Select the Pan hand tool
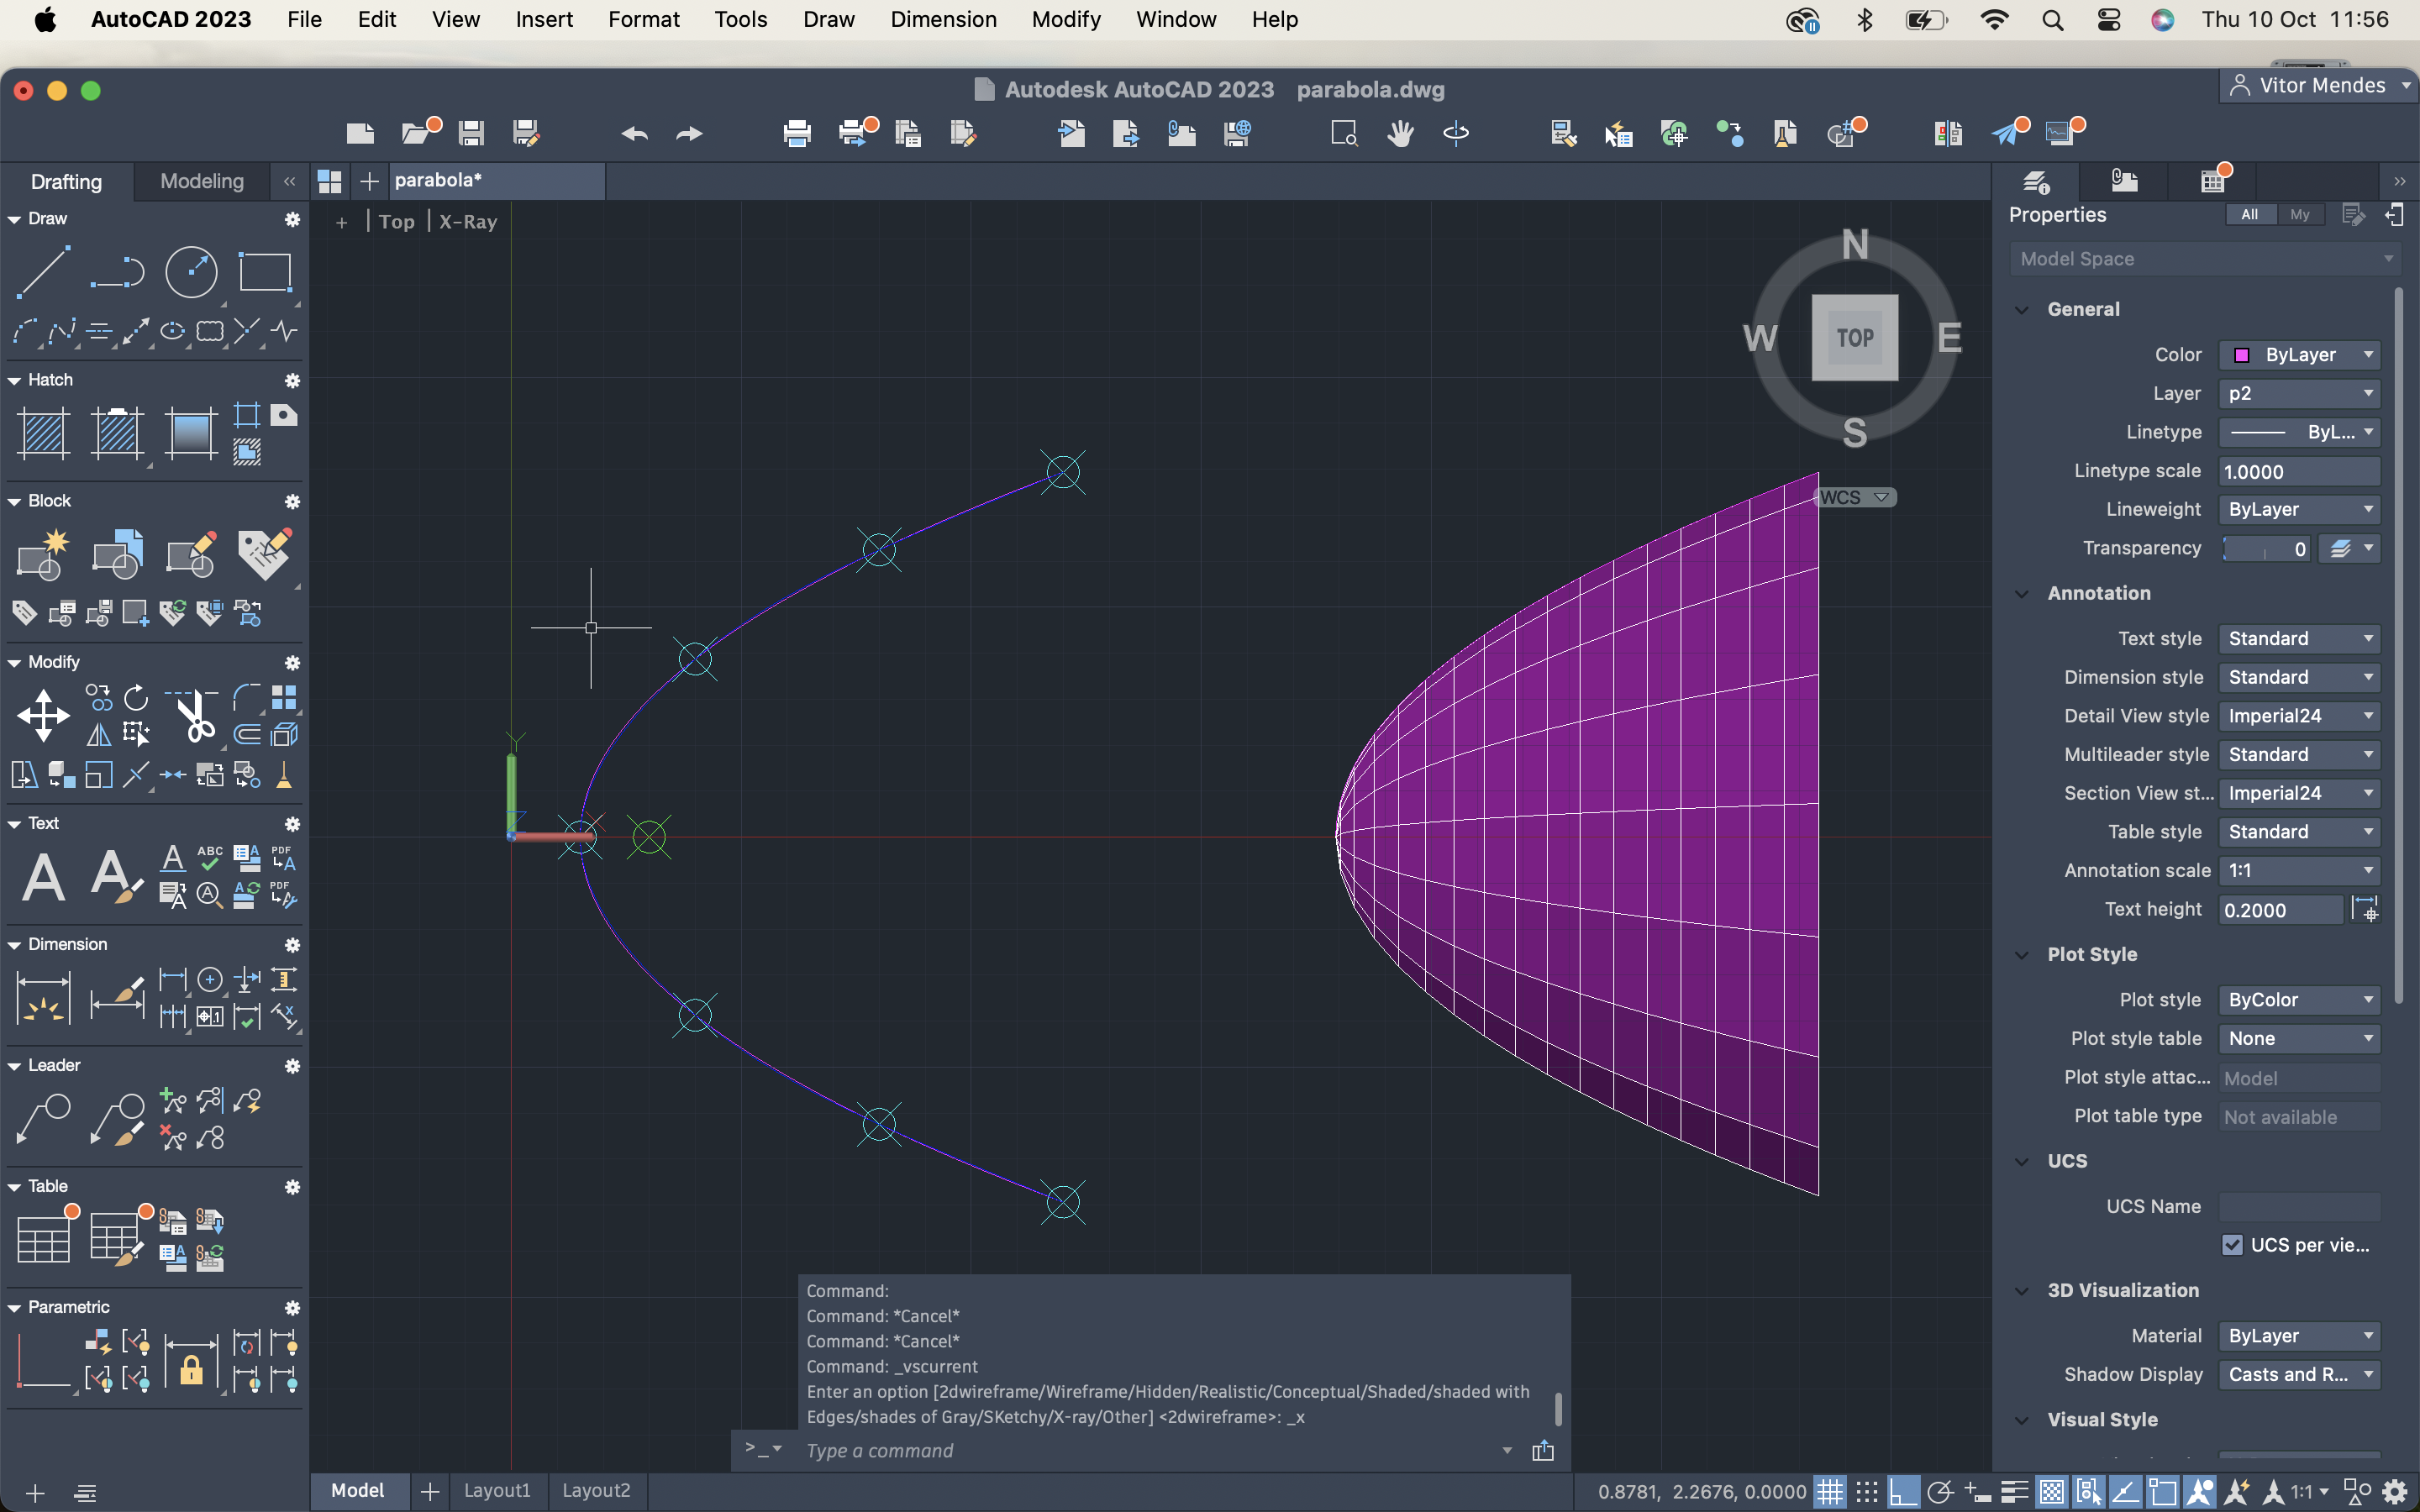Screen dimensions: 2420x1512 (x=1400, y=133)
